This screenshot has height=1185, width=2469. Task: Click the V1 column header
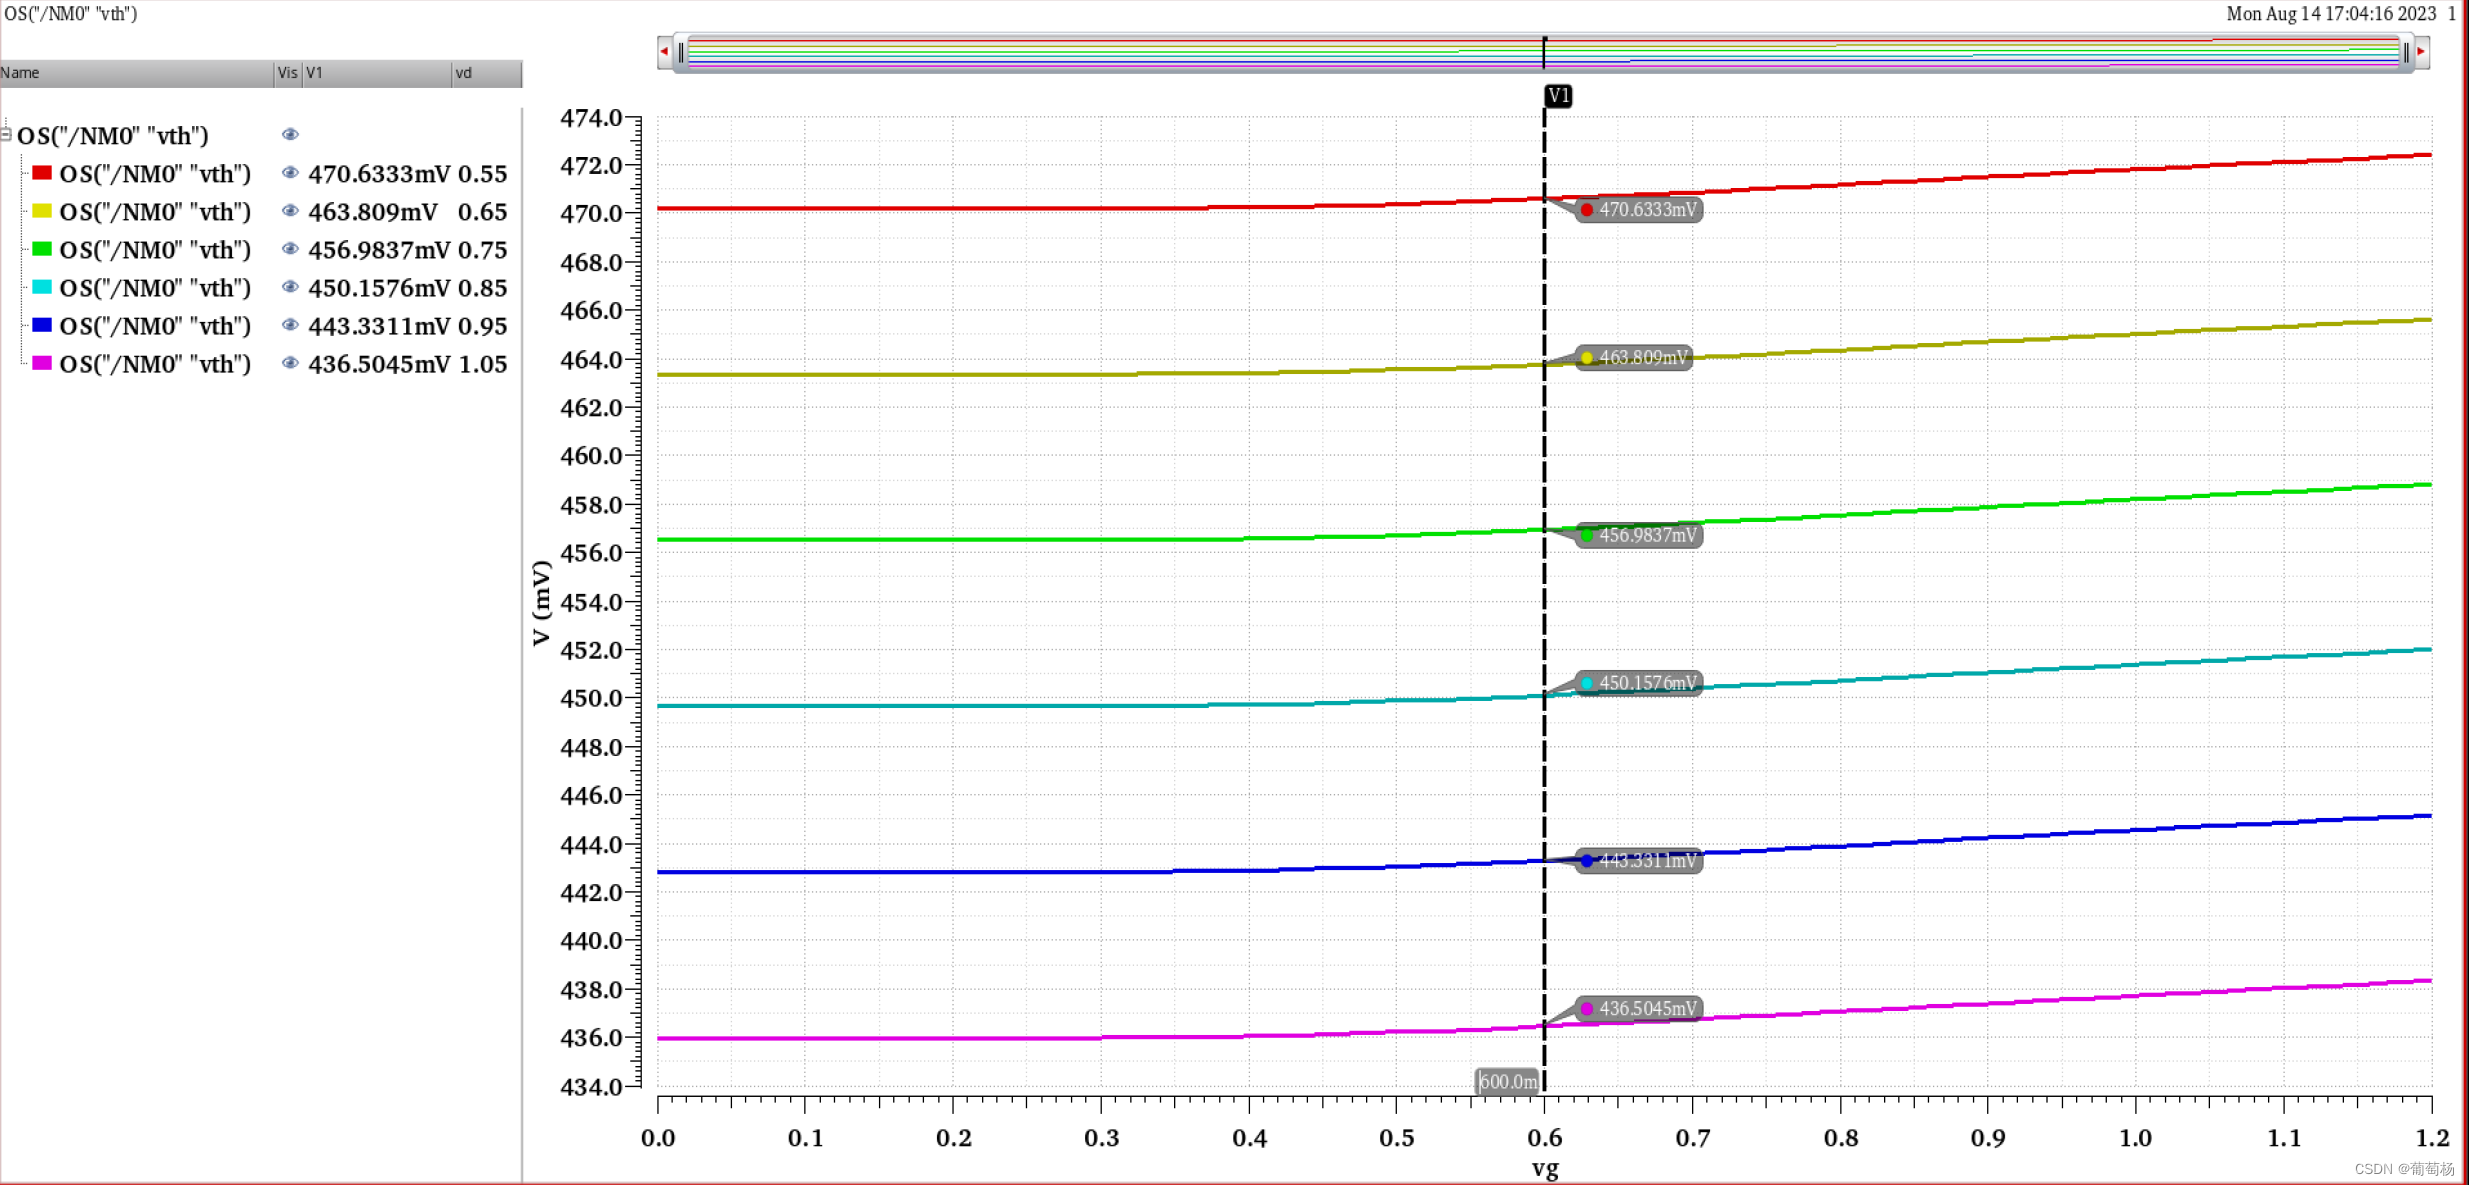[375, 73]
